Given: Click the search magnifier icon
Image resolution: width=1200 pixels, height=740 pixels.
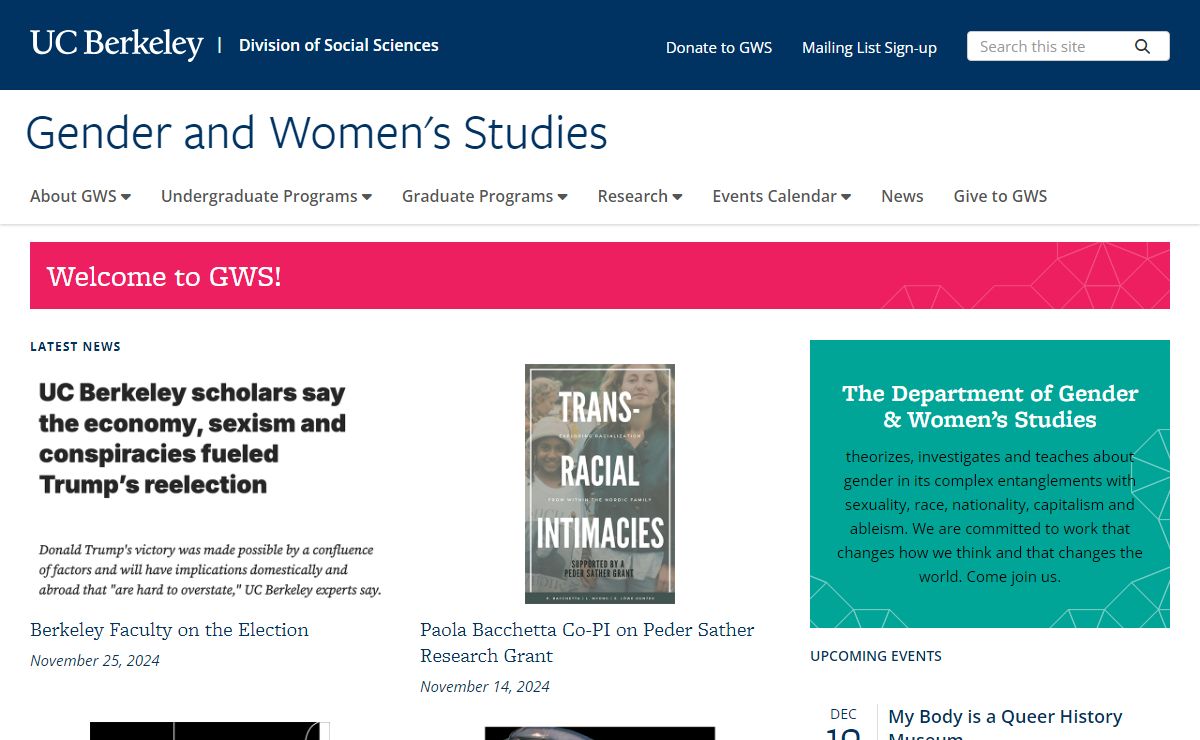Looking at the screenshot, I should pos(1142,47).
